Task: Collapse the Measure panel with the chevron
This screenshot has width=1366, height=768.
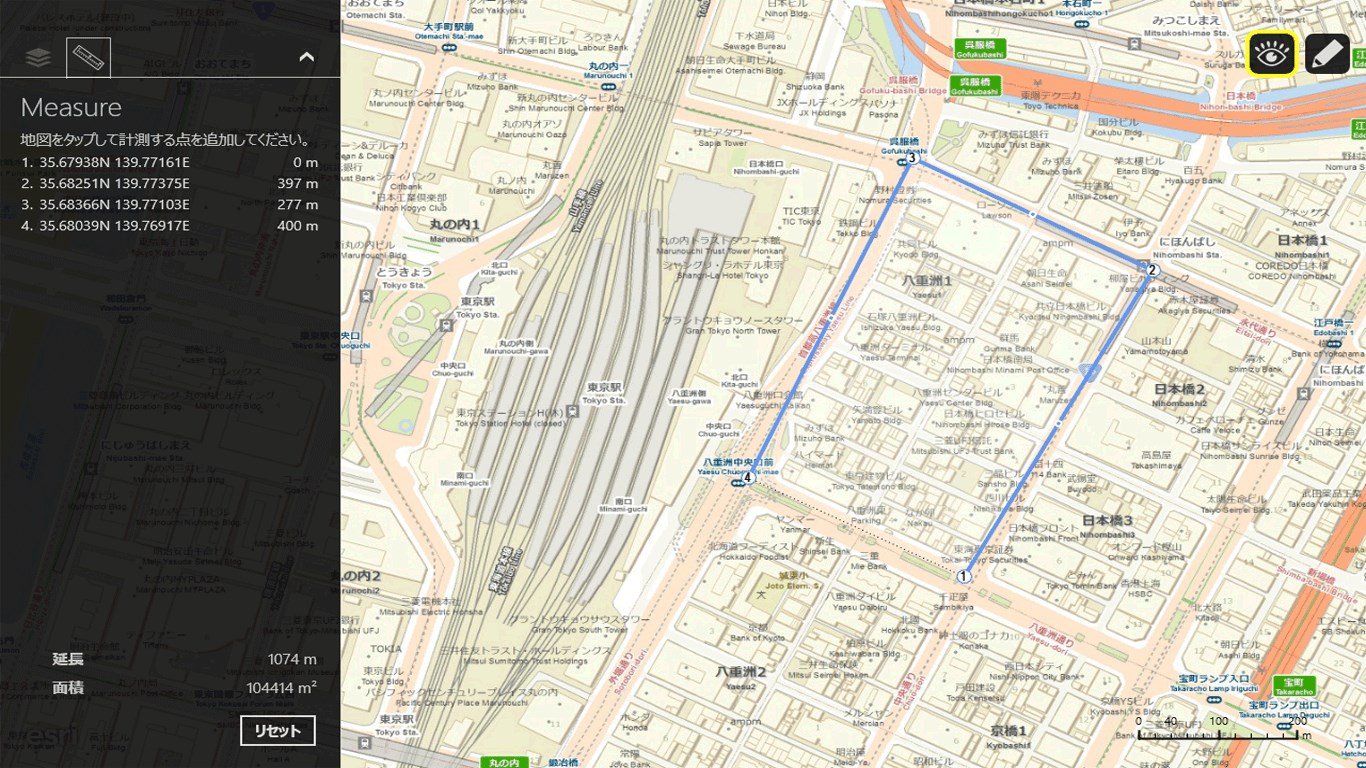Action: click(x=307, y=58)
